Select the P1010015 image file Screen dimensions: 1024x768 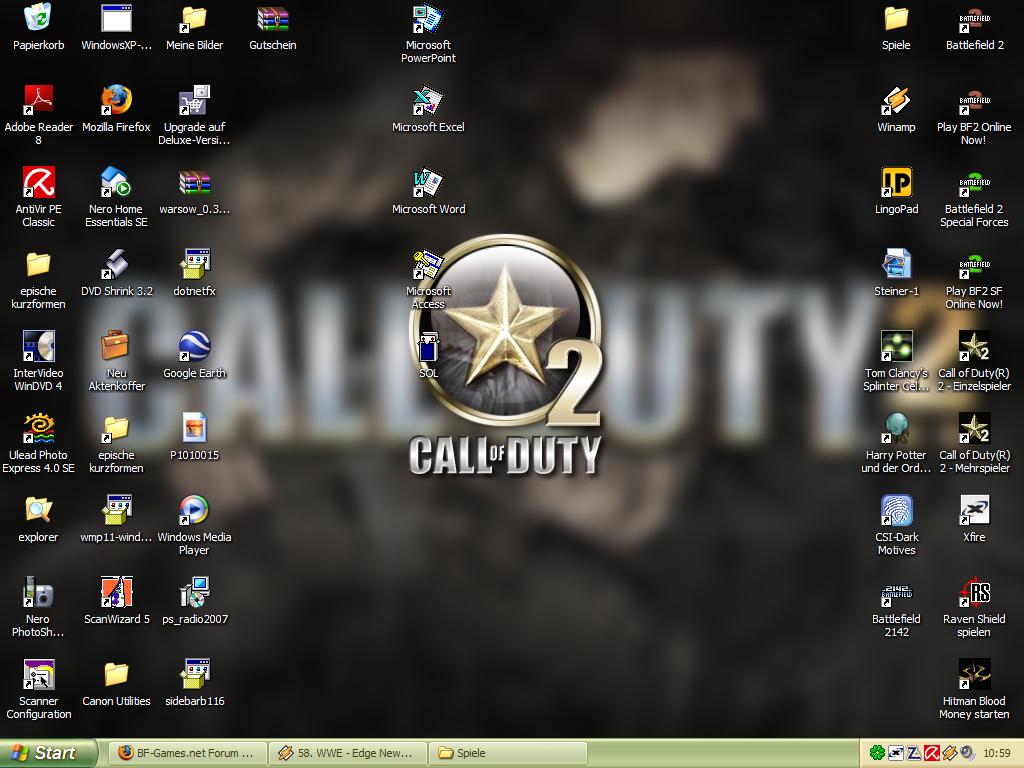click(194, 428)
